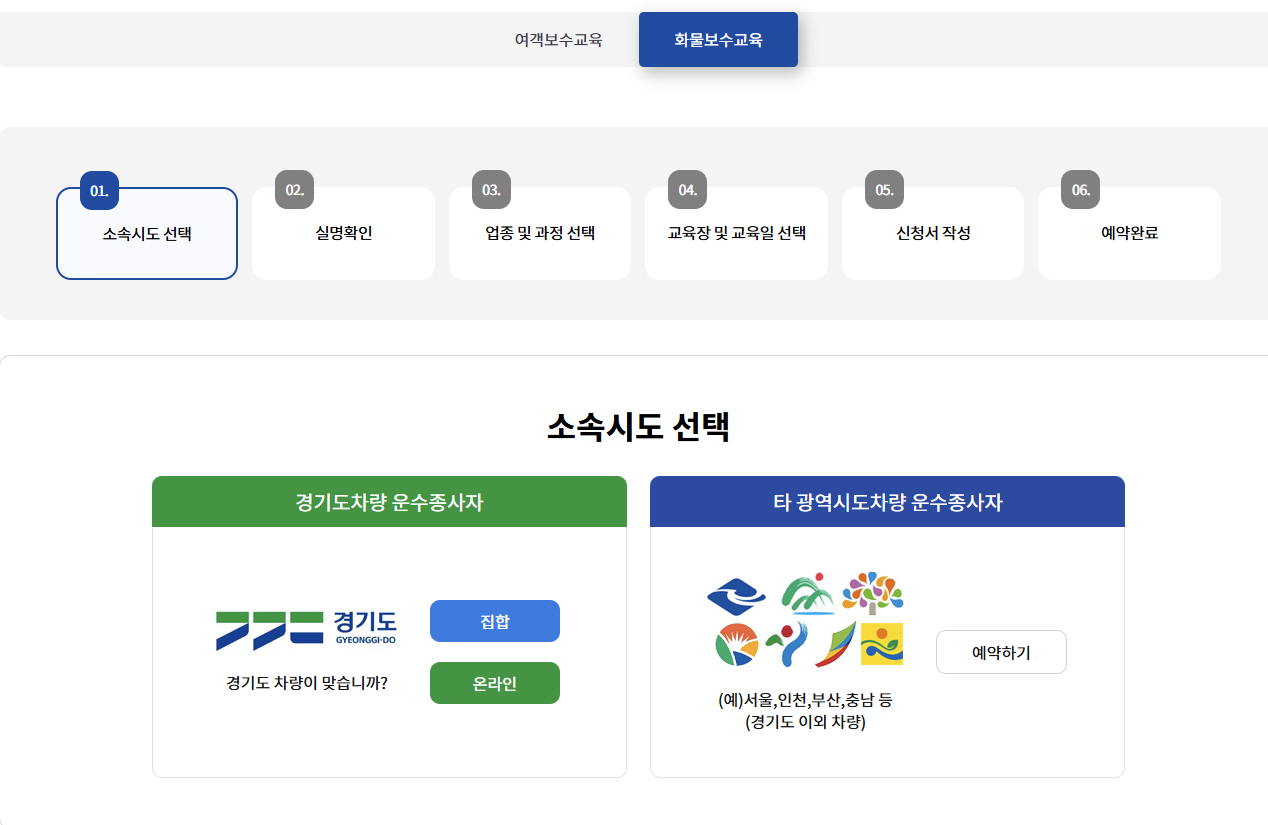The width and height of the screenshot is (1268, 825).
Task: Jump to step 05 신청서 작성
Action: point(933,233)
